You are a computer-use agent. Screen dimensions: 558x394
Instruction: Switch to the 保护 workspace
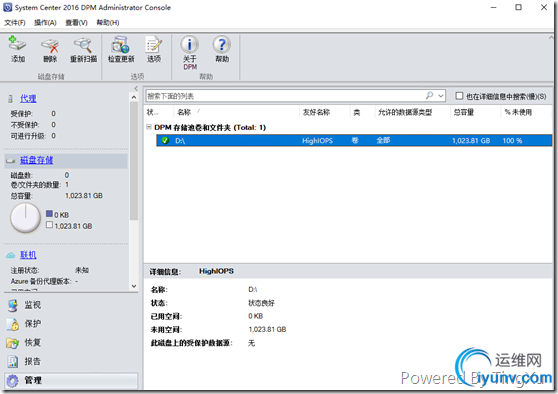click(x=32, y=324)
